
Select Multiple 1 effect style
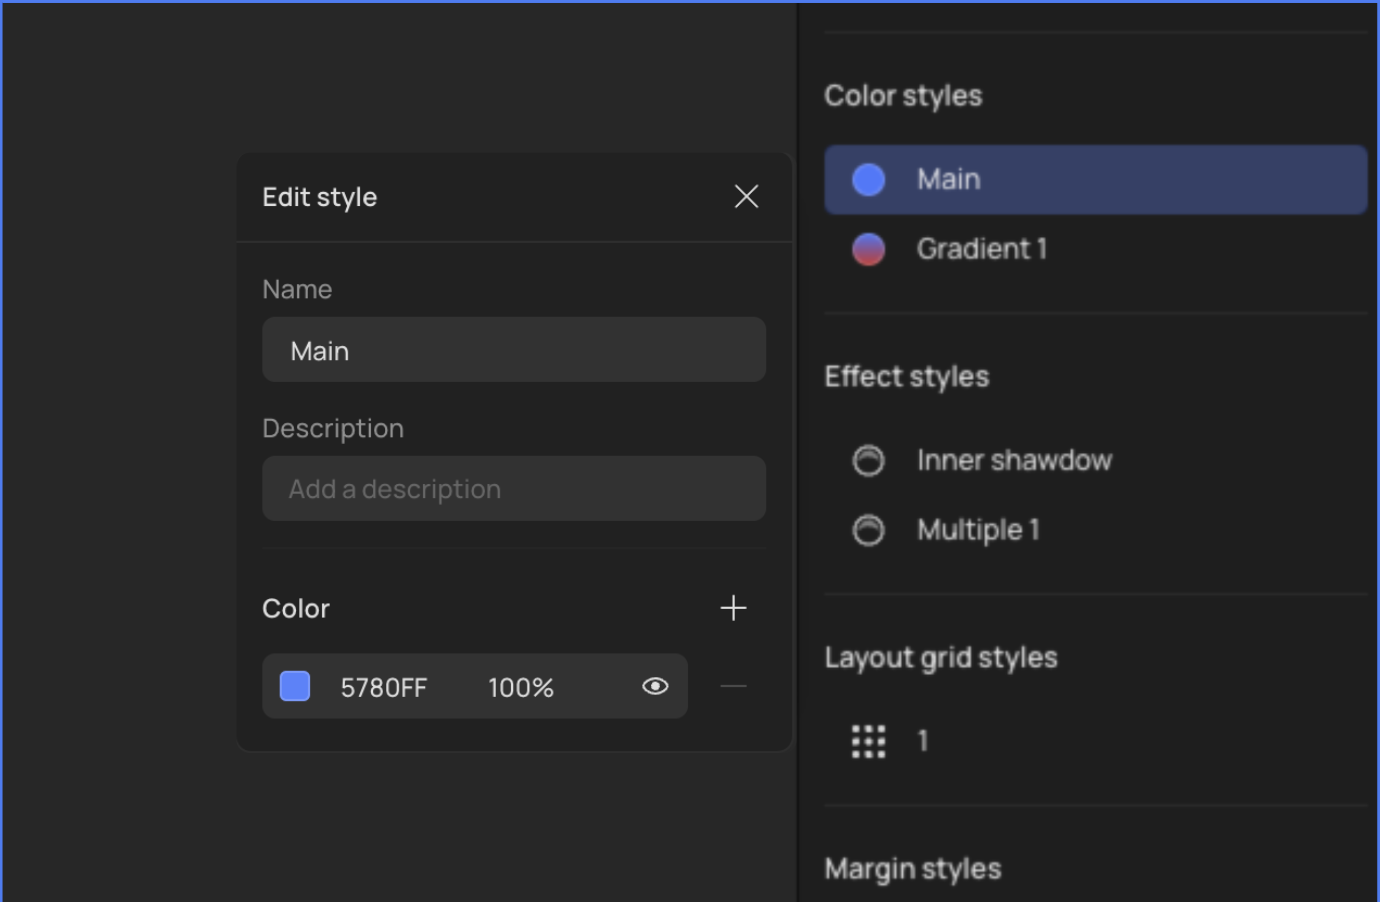click(1095, 530)
